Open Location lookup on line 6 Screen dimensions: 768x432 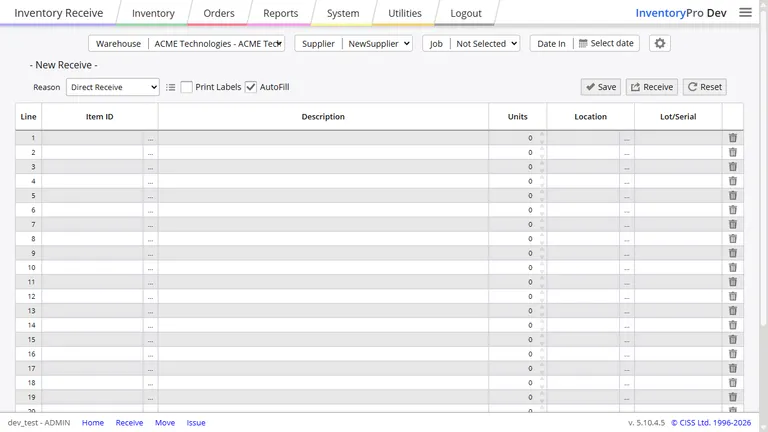(x=626, y=211)
